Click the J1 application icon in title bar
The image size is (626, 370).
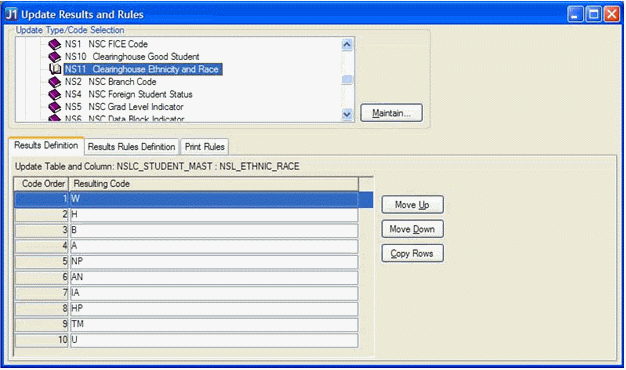coord(12,14)
